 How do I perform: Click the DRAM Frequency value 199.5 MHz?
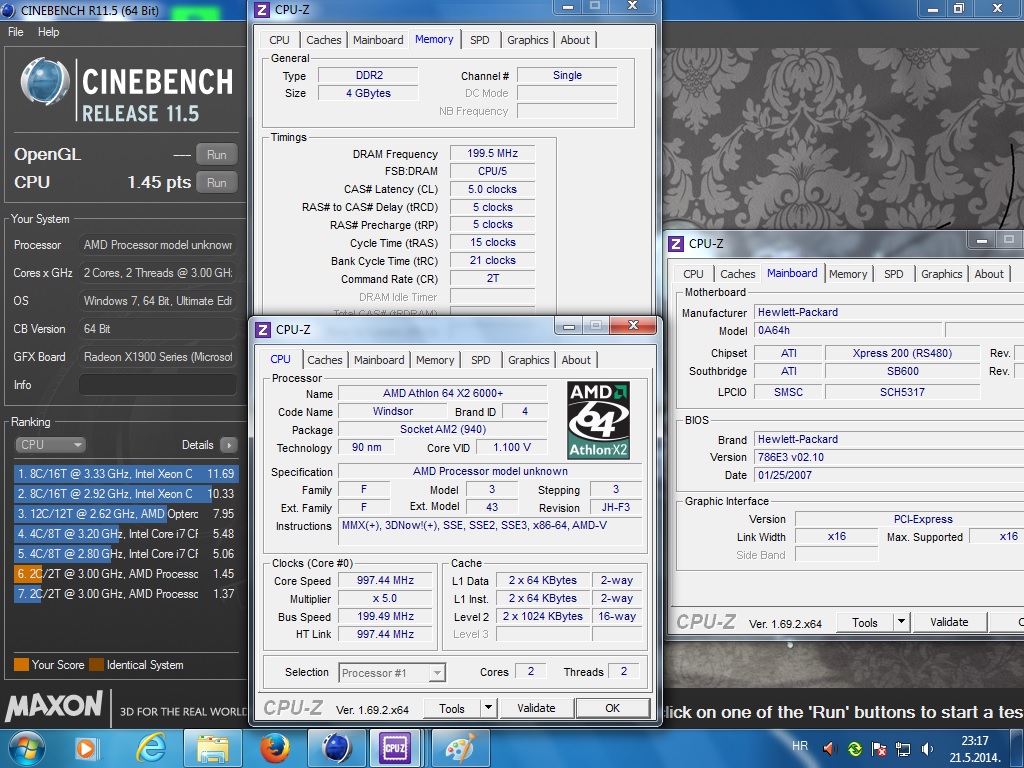(x=492, y=153)
